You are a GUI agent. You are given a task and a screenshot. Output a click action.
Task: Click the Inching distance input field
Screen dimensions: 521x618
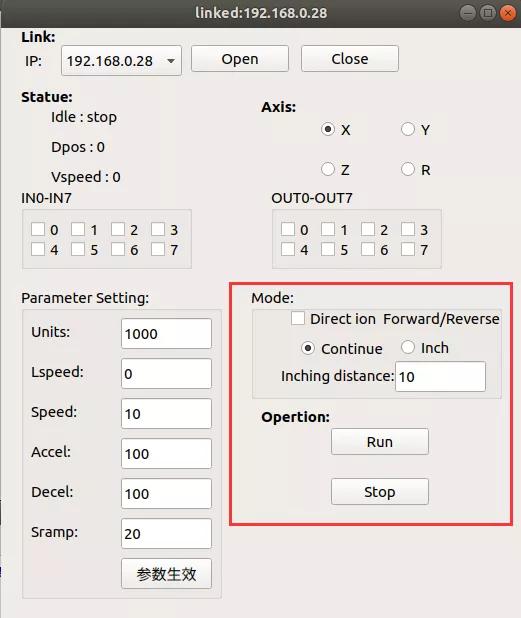440,376
